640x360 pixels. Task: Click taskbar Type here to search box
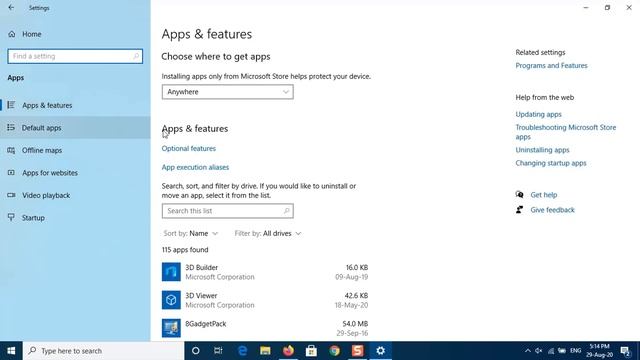click(104, 351)
